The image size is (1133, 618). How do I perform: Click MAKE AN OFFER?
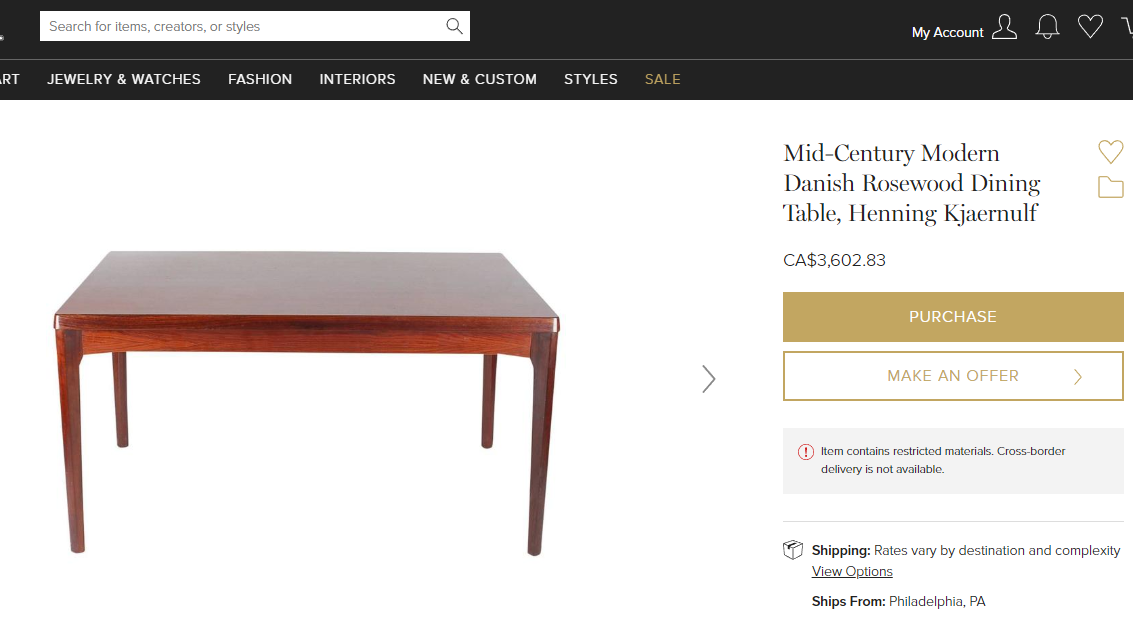pos(952,375)
